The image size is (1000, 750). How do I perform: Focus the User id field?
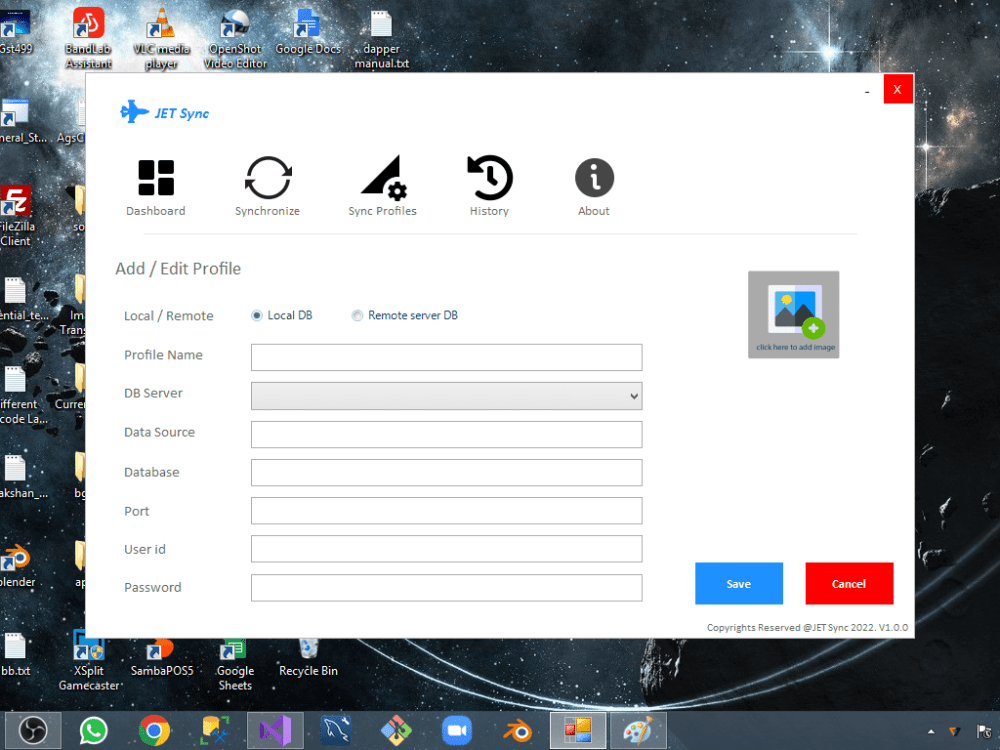tap(446, 549)
